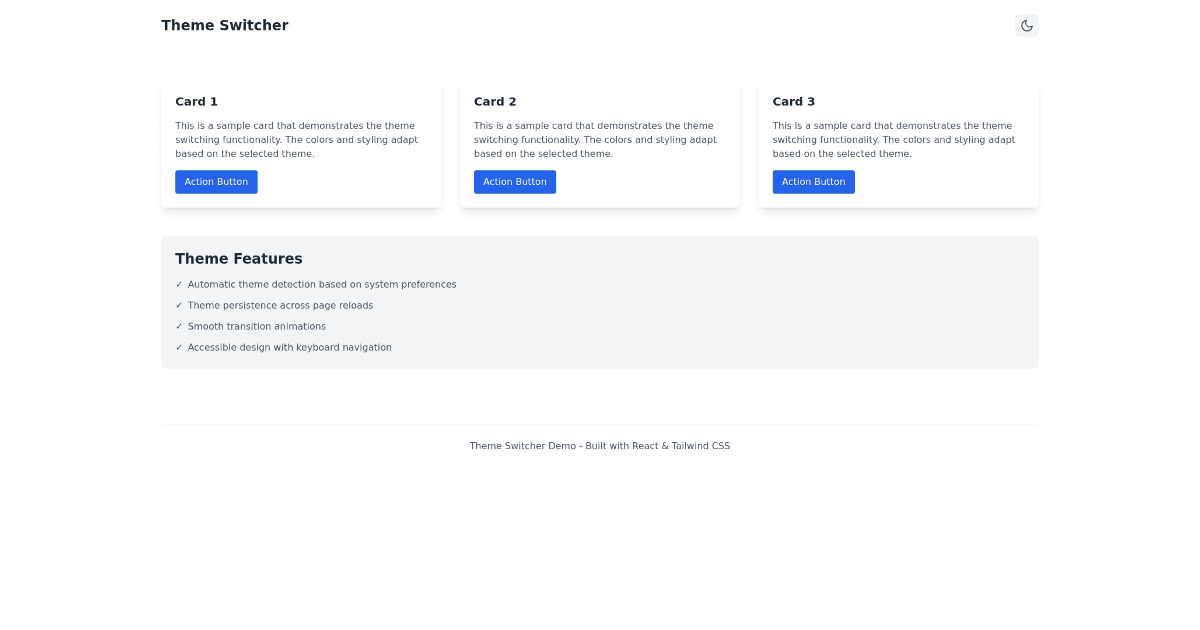Click the Card 2 title

point(495,101)
